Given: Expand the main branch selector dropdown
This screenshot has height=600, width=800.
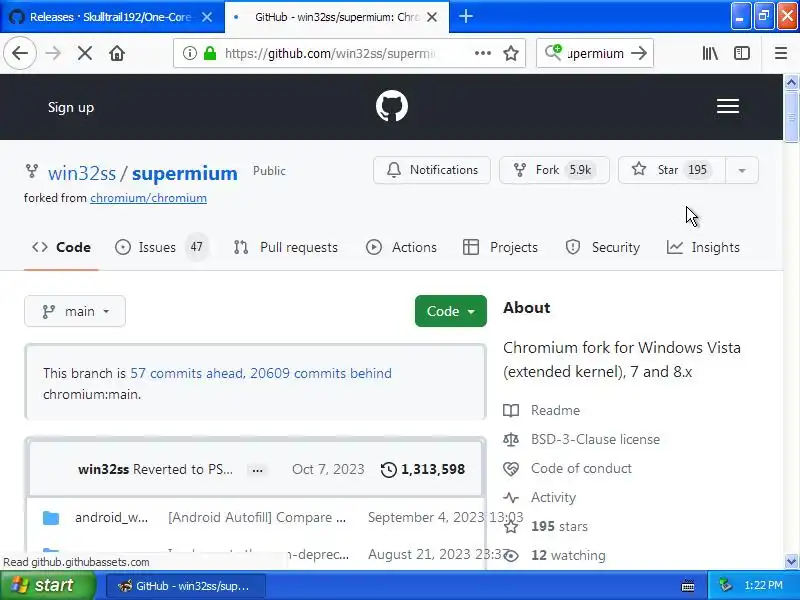Looking at the screenshot, I should pyautogui.click(x=75, y=311).
